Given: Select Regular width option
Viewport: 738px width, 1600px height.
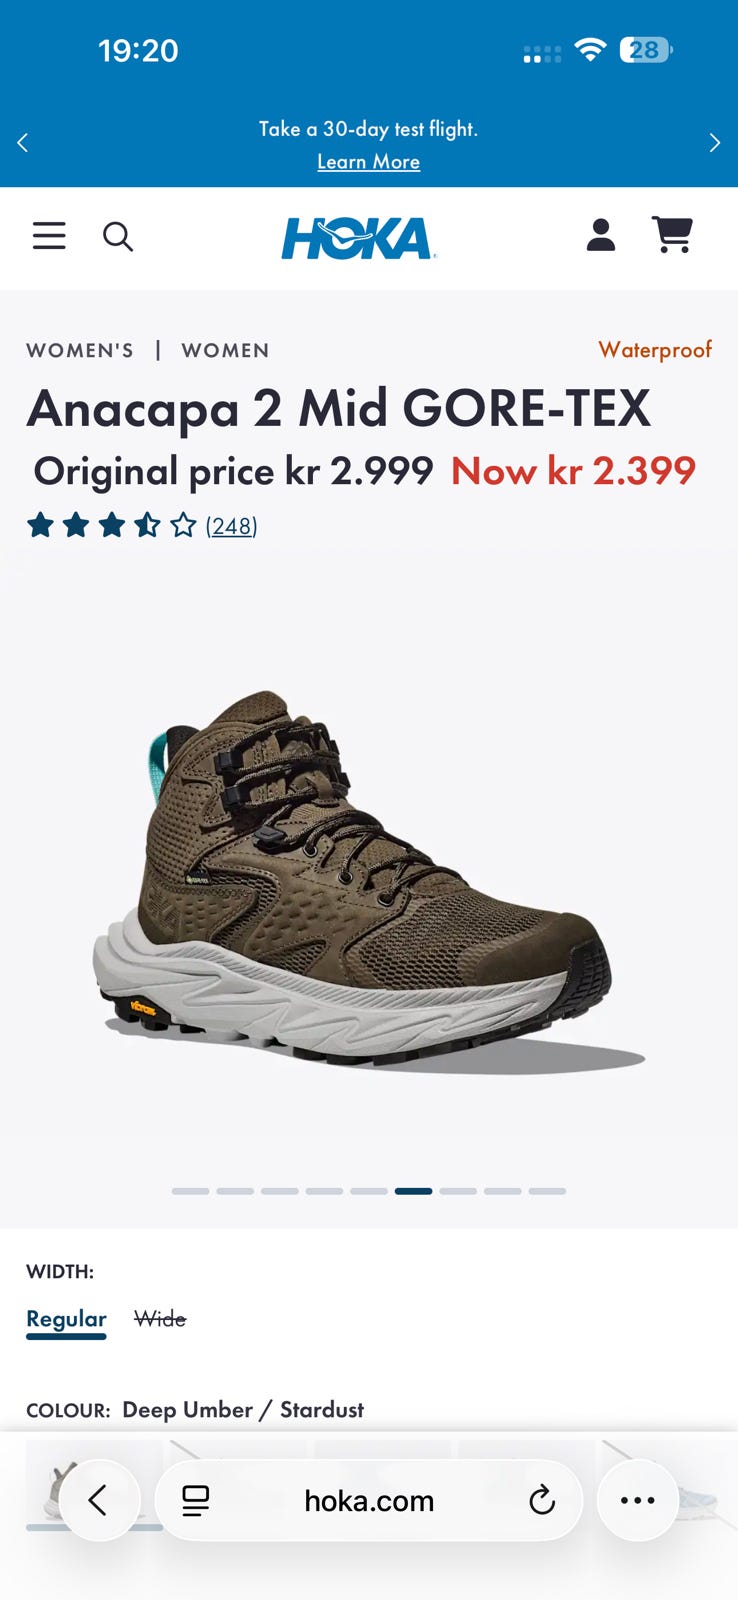Looking at the screenshot, I should [x=66, y=1319].
